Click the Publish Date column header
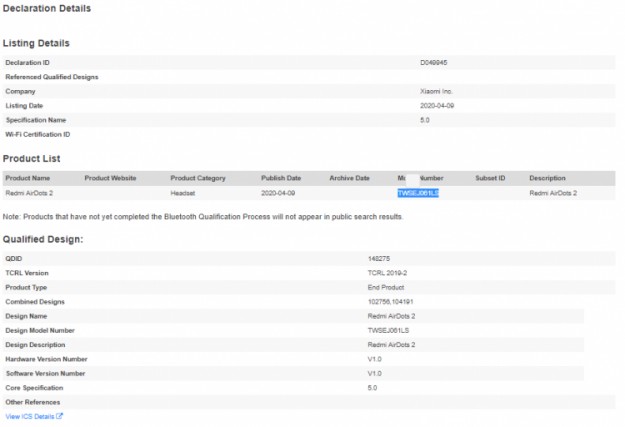Viewport: 625px width, 427px height. [x=281, y=178]
